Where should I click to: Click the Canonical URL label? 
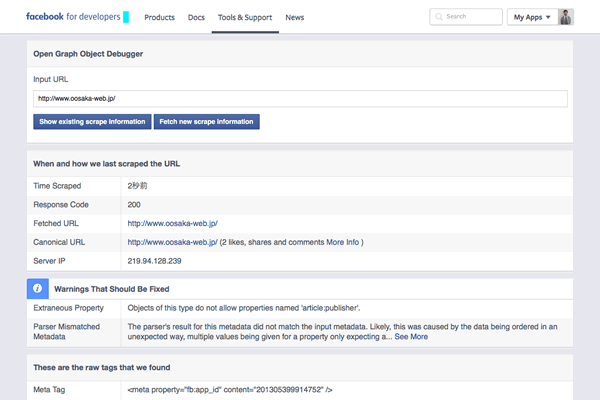pos(59,242)
